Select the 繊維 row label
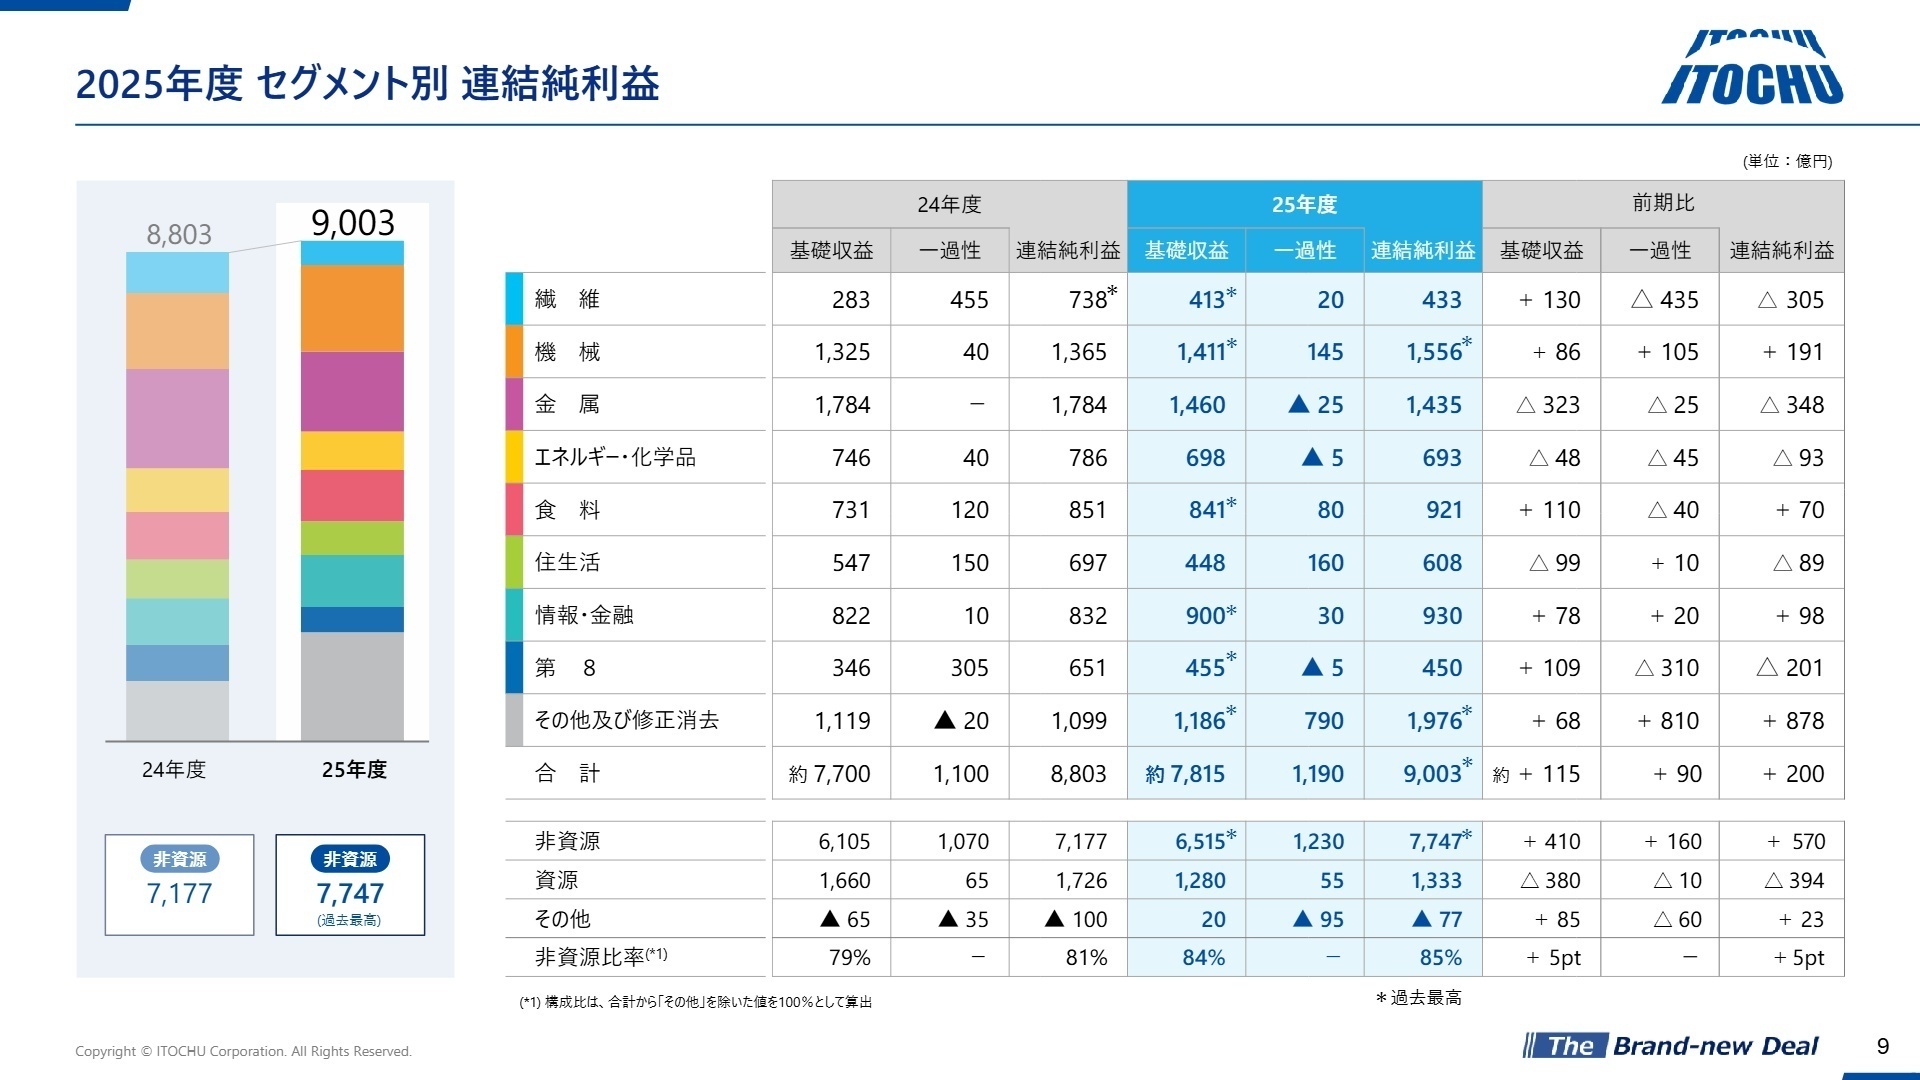 (567, 299)
